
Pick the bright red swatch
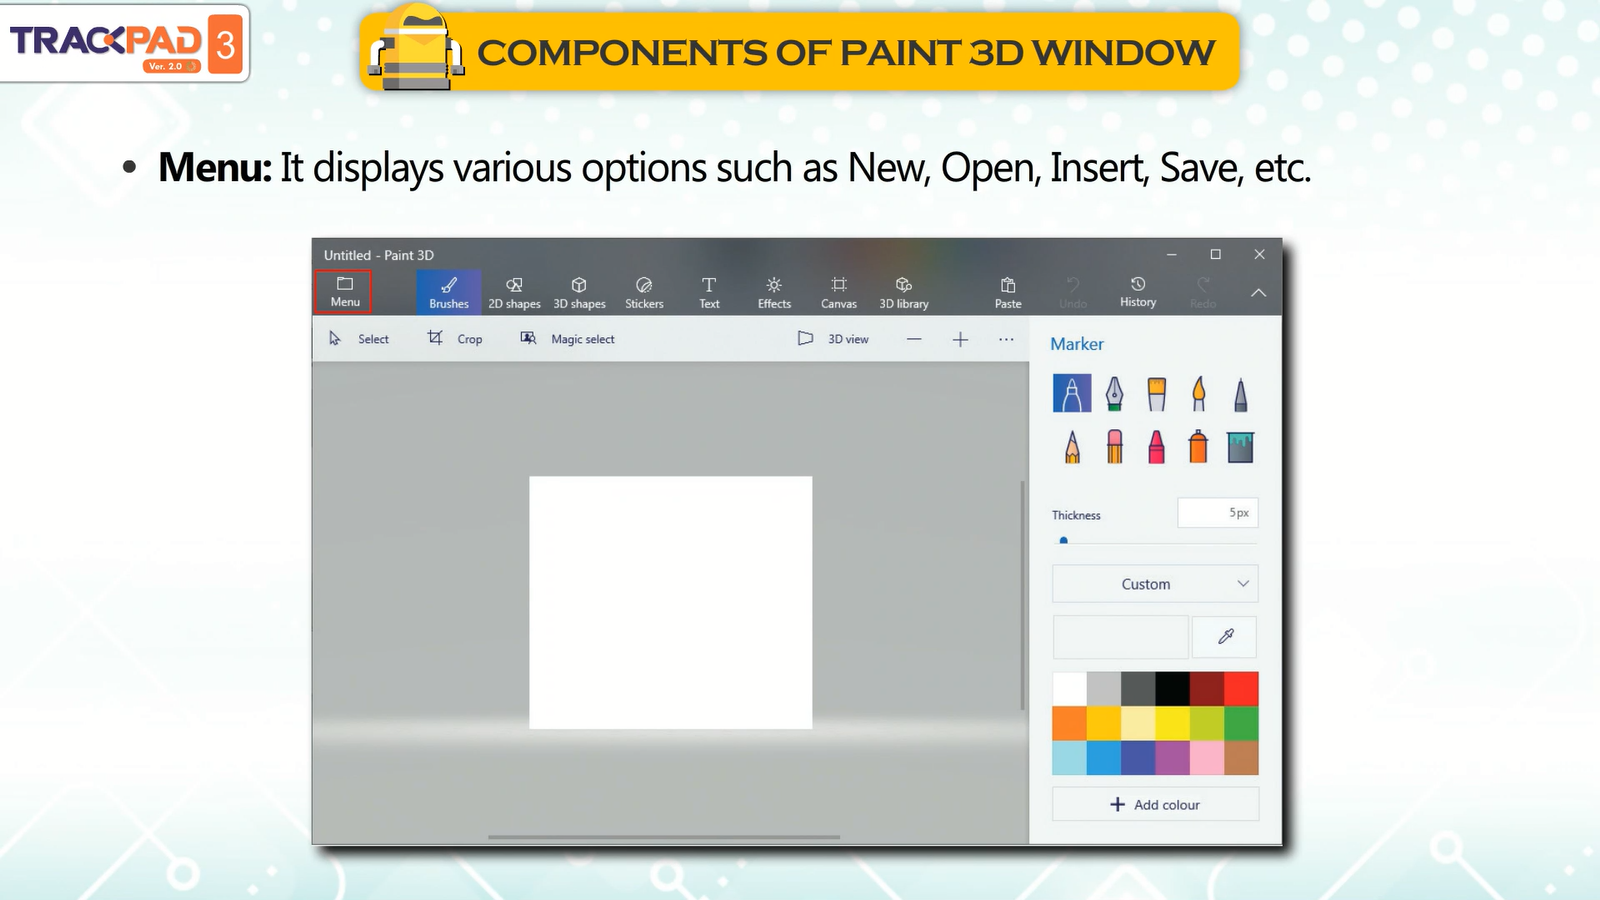click(1241, 689)
